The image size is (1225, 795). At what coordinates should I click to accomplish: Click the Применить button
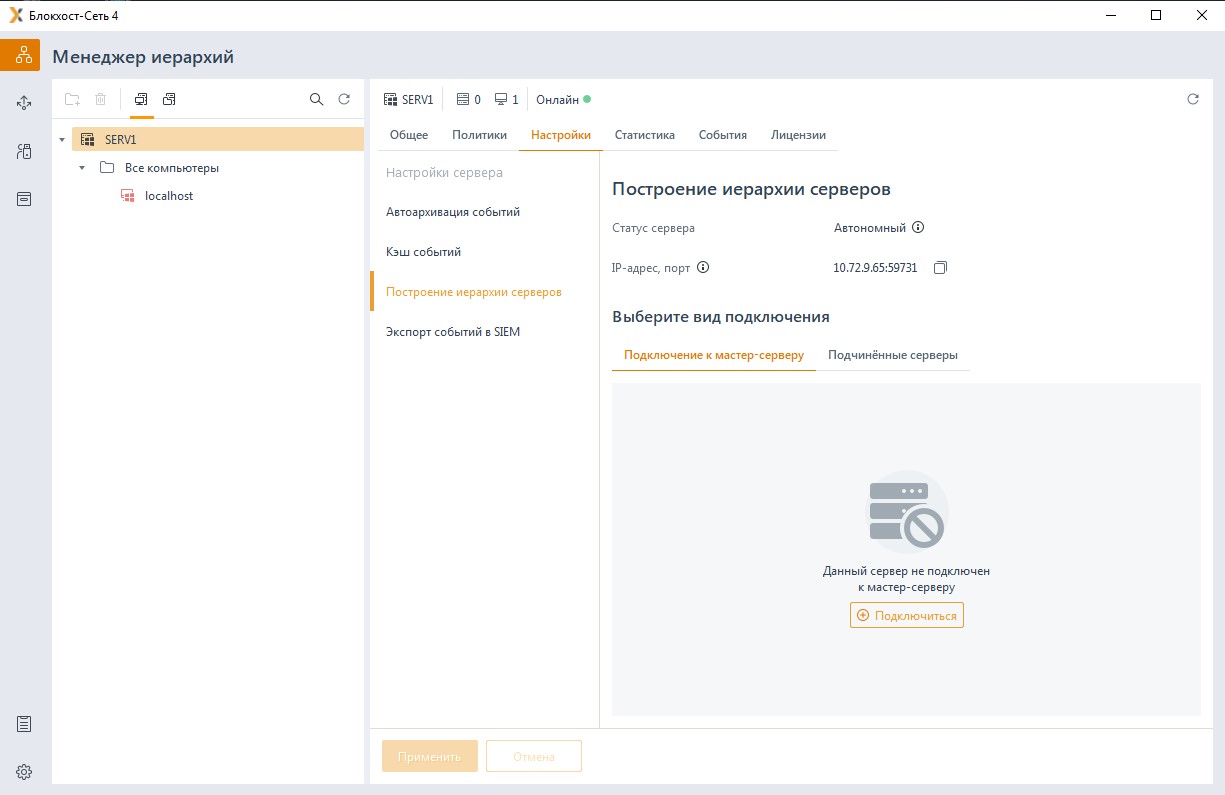click(x=430, y=756)
